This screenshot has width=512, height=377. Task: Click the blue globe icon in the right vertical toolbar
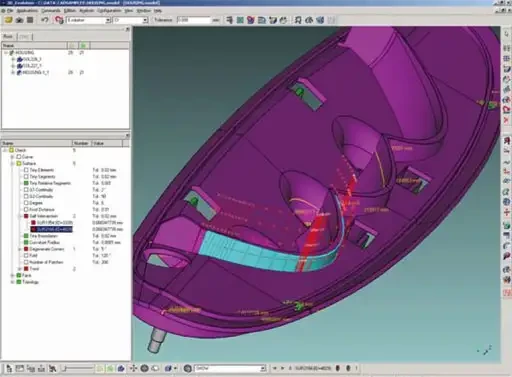[507, 201]
